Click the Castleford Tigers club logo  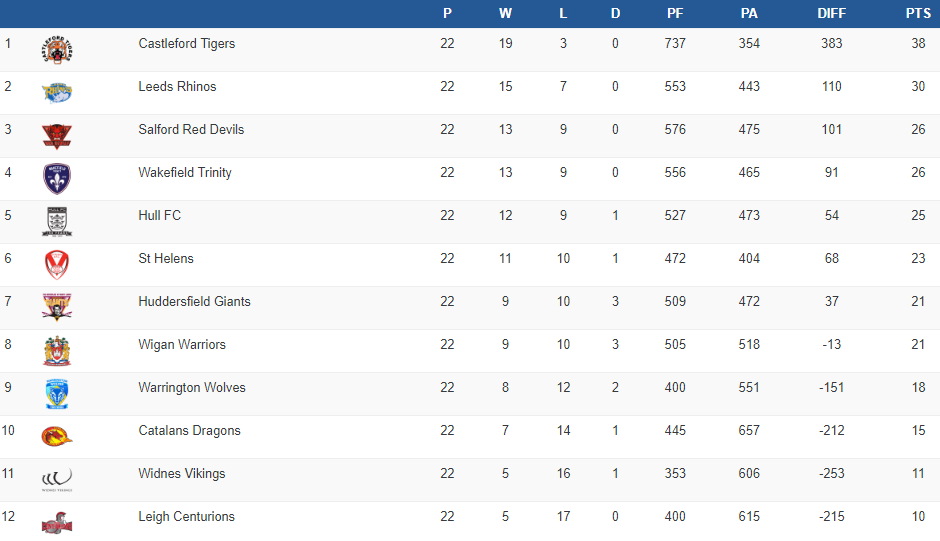coord(57,49)
